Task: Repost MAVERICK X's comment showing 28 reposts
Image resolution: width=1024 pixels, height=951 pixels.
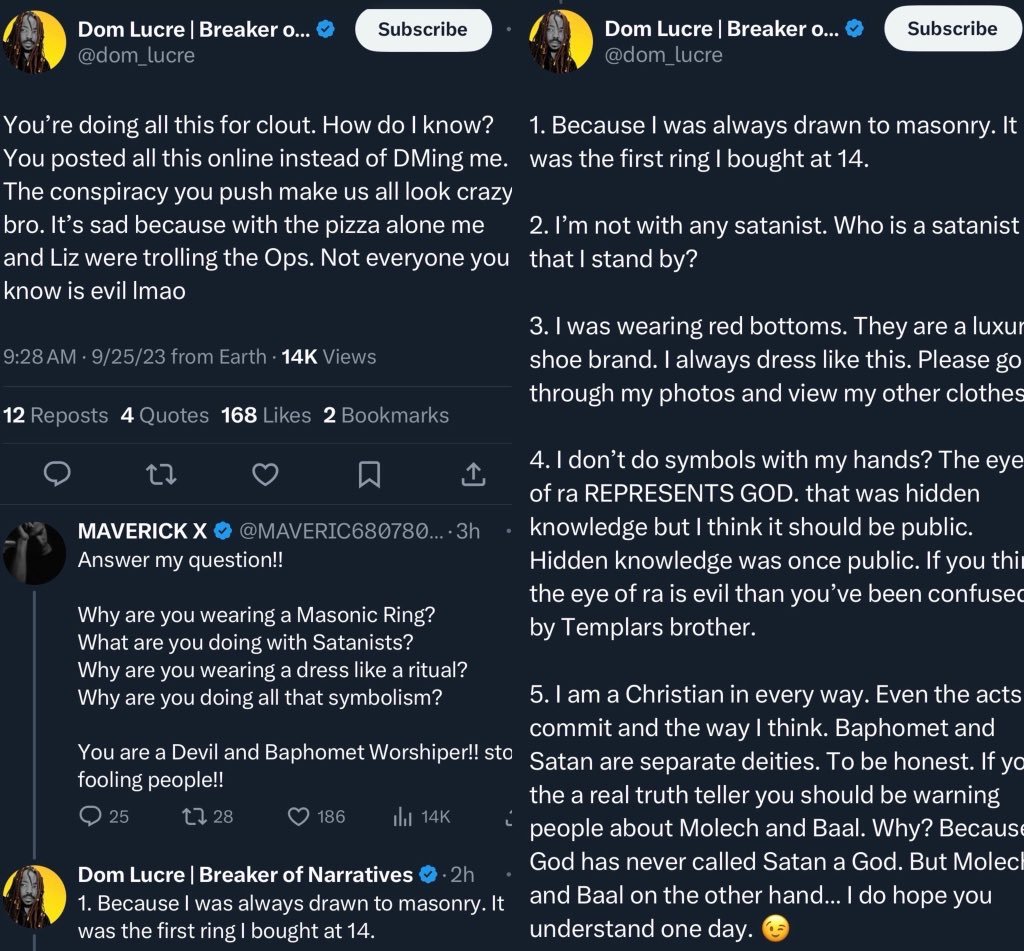Action: pos(194,816)
